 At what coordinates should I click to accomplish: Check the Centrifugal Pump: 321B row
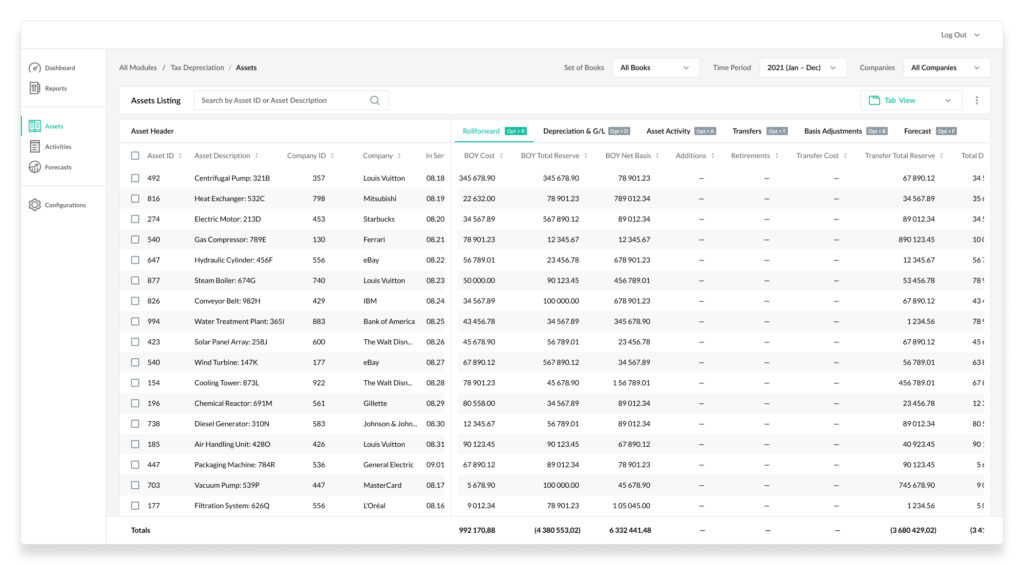135,178
